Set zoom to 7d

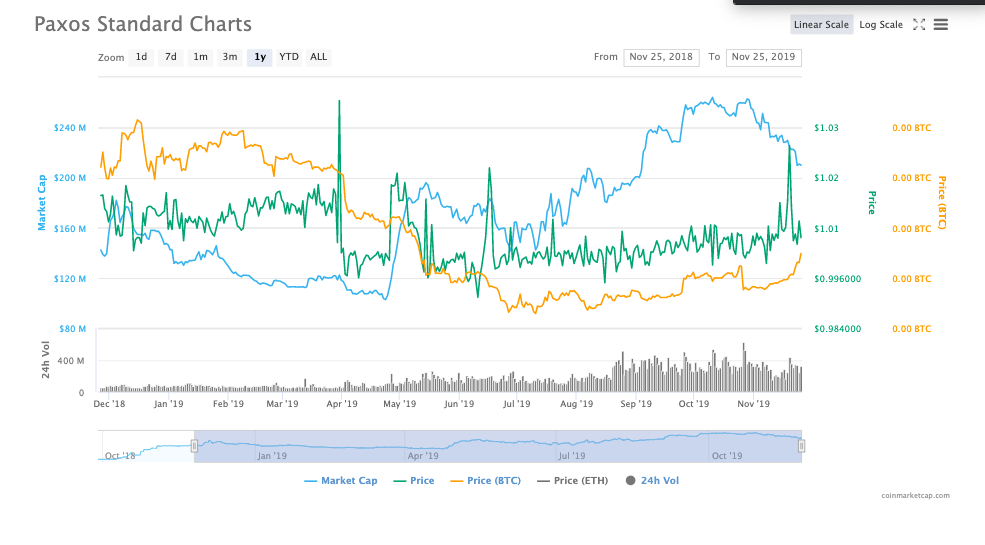point(171,57)
